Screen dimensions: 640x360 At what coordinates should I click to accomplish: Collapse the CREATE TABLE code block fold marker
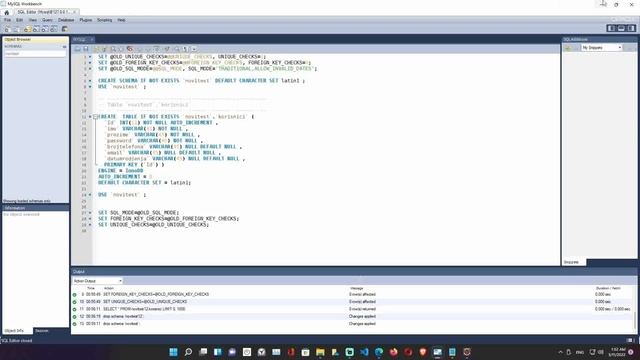[x=95, y=117]
